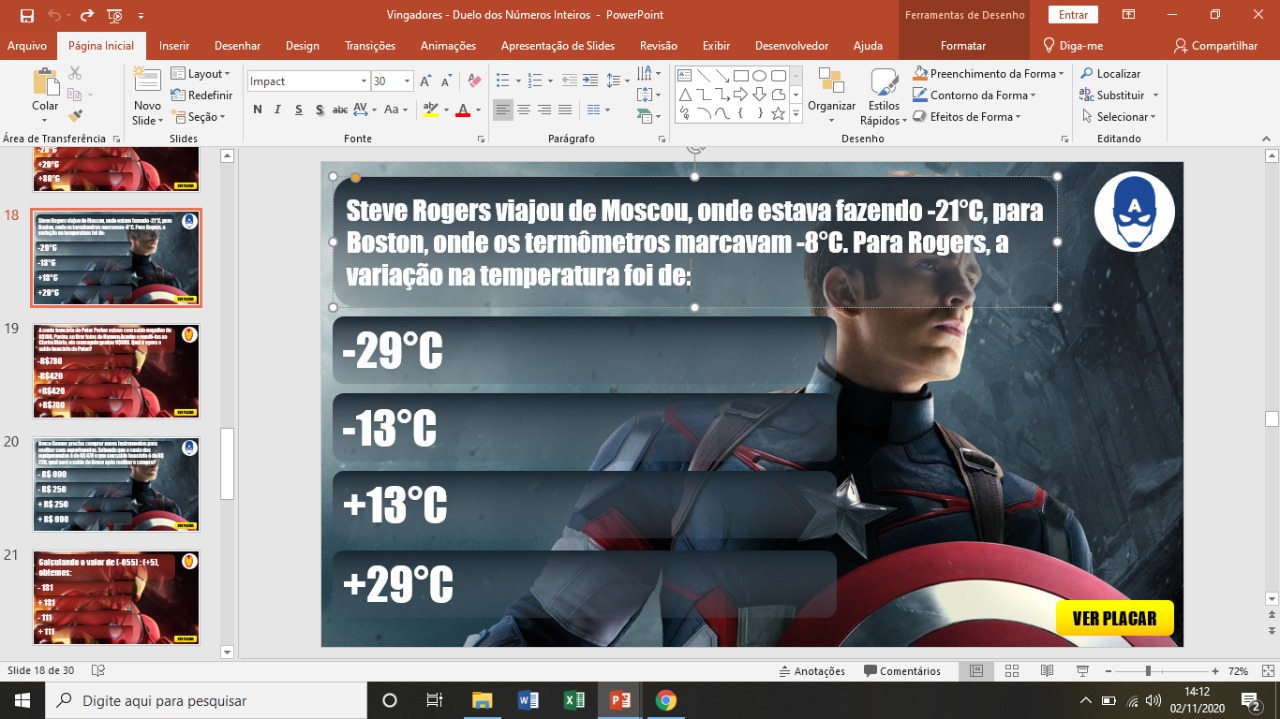Screen dimensions: 1280x719
Task: Click the Entrar sign-in button
Action: coord(1073,15)
